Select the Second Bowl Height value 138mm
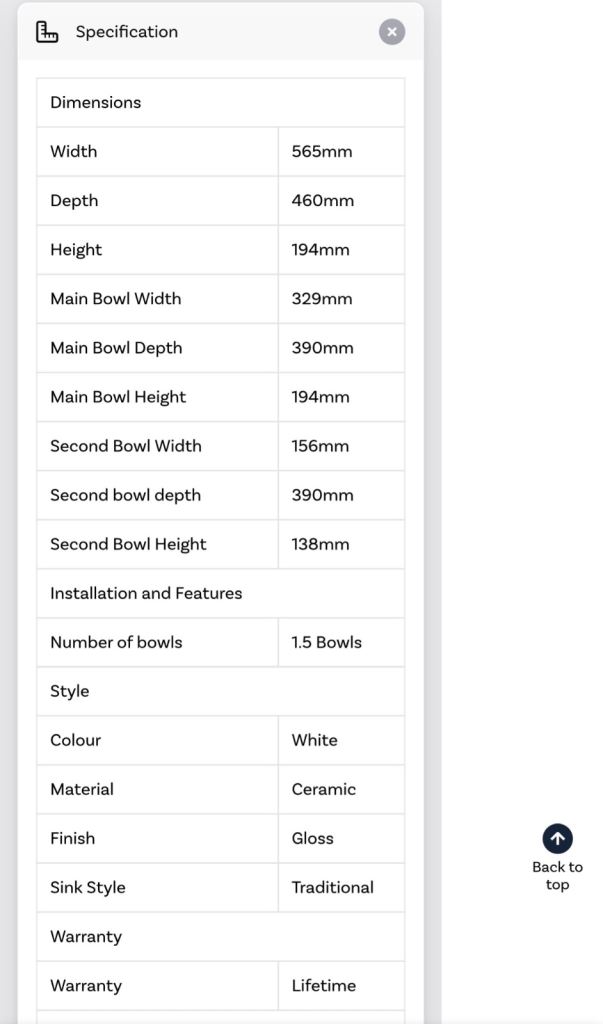This screenshot has height=1024, width=603. click(x=320, y=544)
